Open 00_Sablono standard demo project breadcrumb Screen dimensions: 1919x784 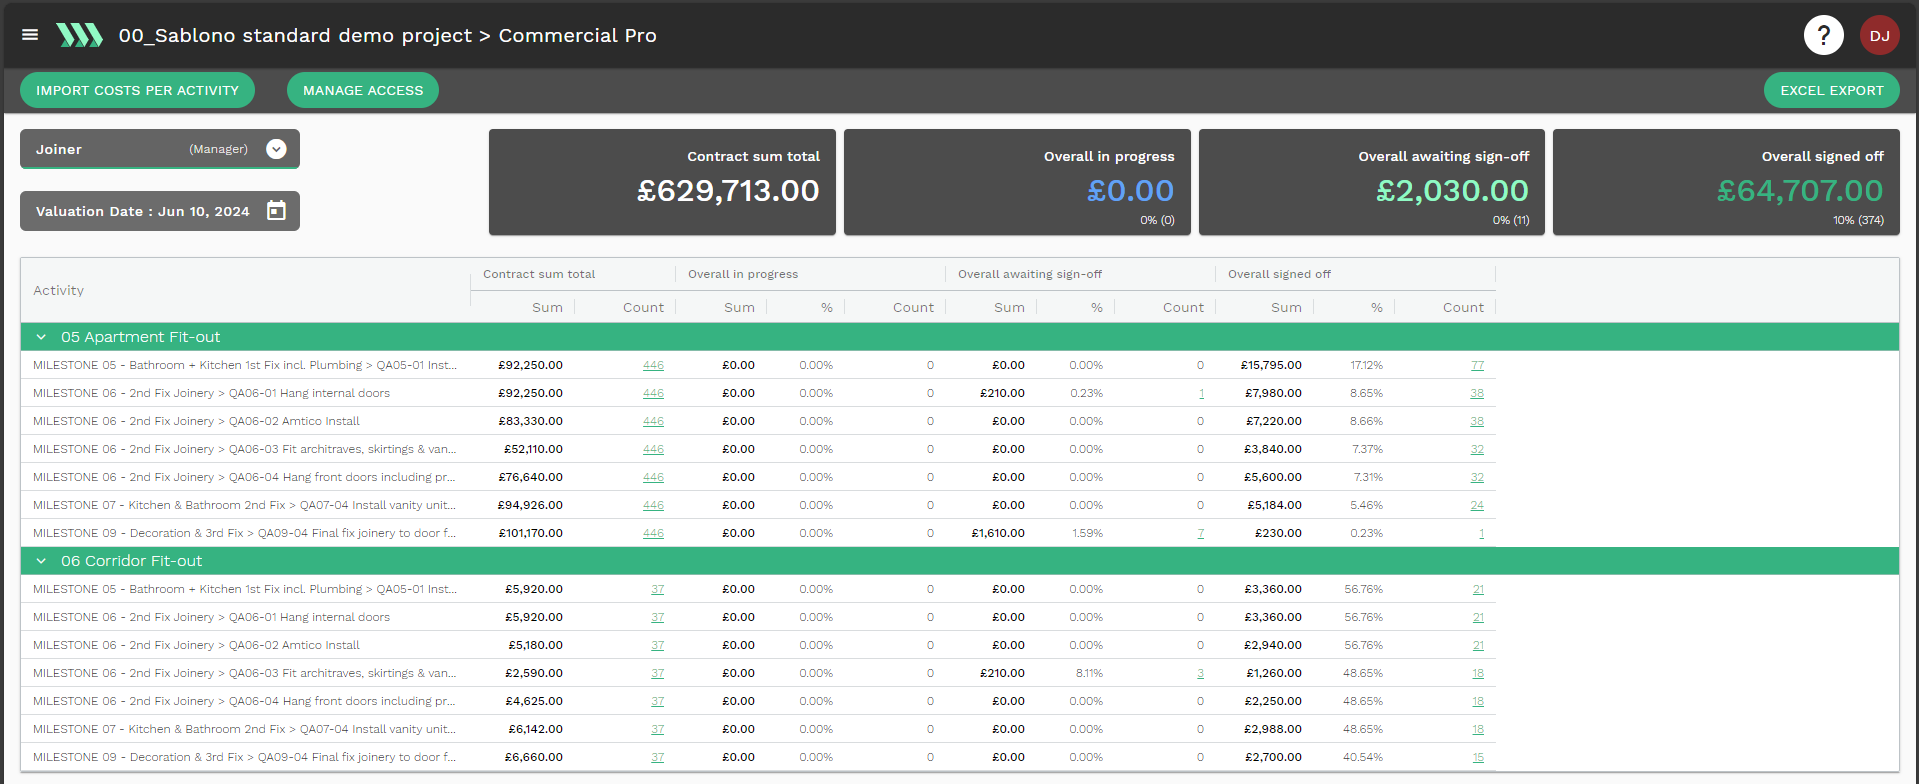pyautogui.click(x=295, y=35)
